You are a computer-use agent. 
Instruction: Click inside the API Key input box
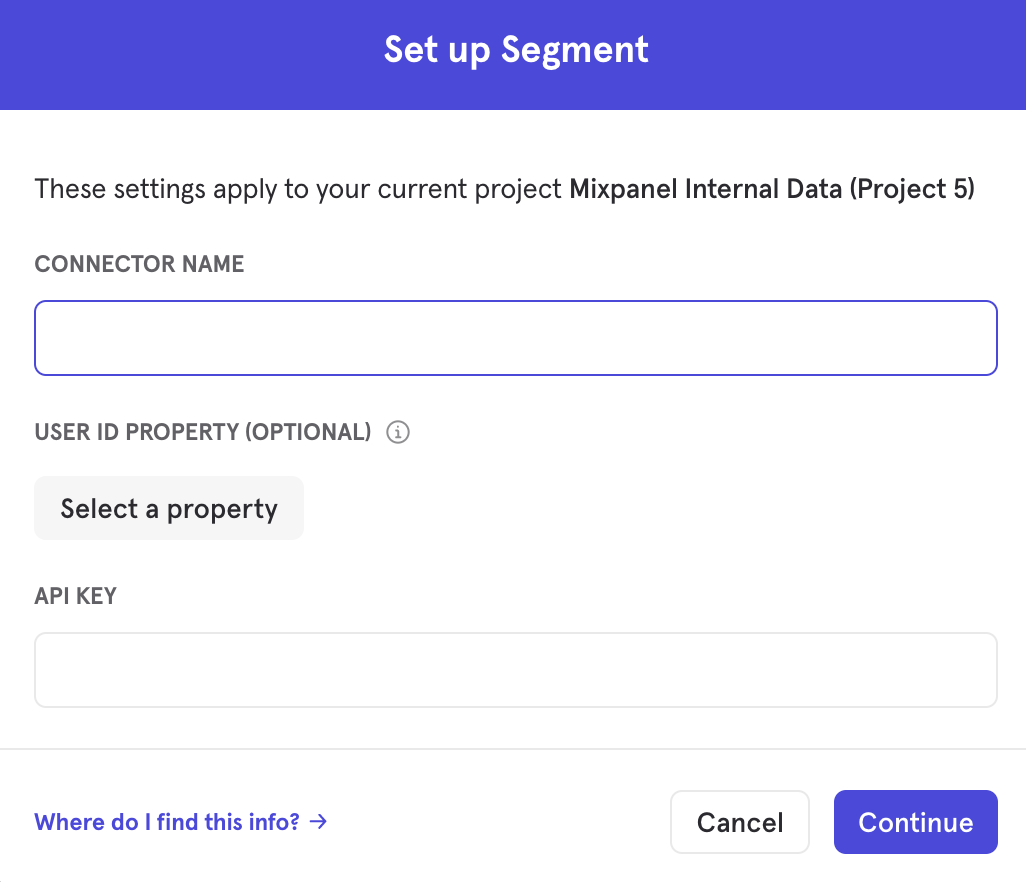coord(515,670)
